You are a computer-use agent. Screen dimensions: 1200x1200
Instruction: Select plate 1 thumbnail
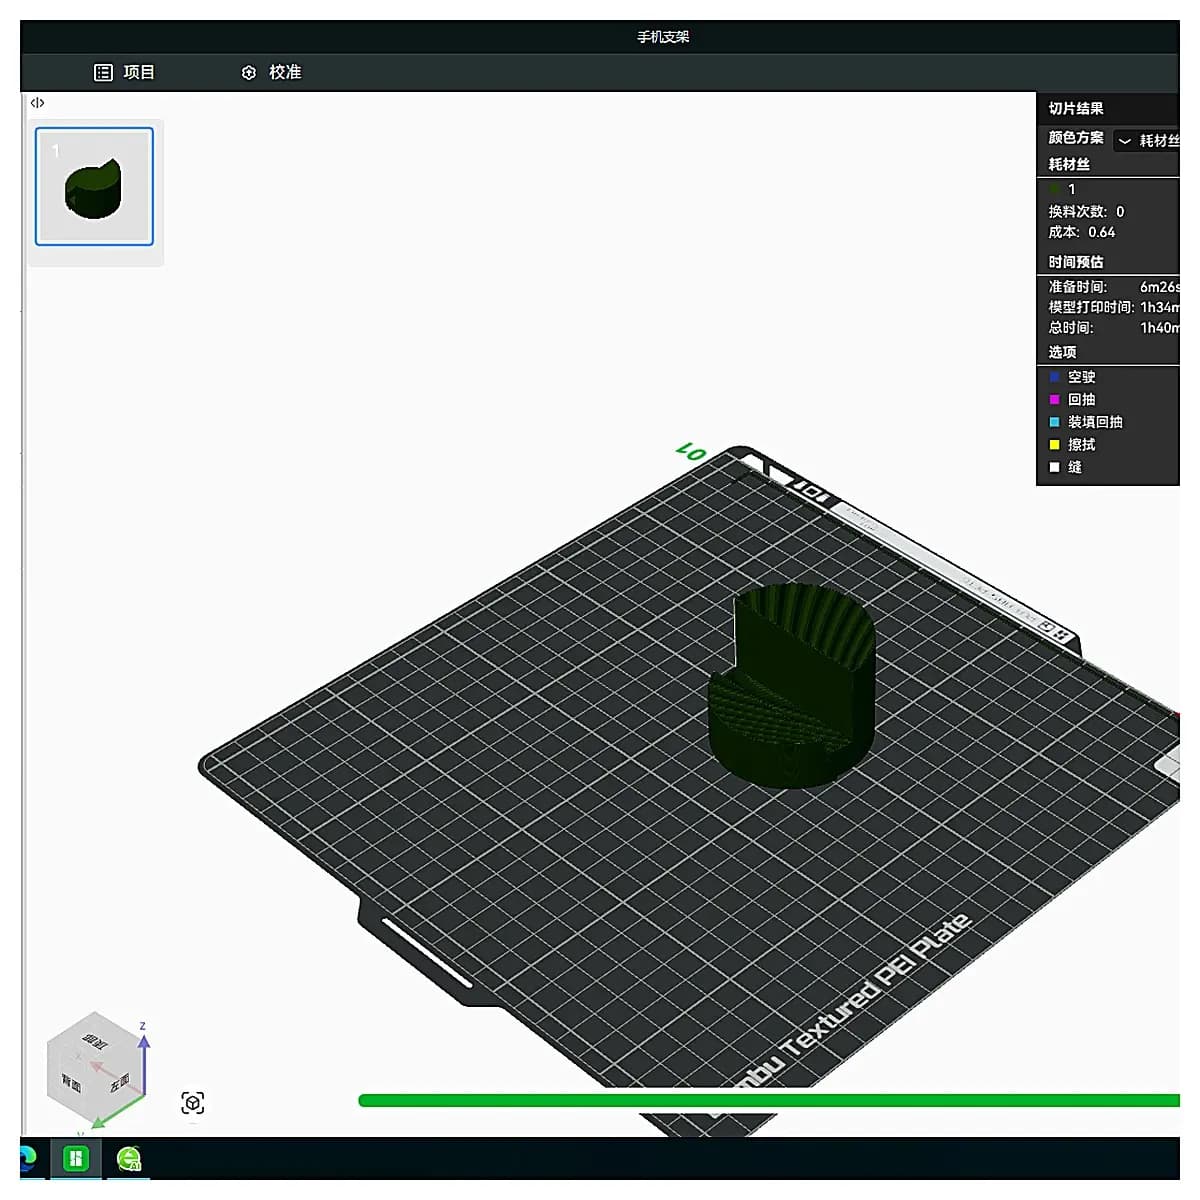94,186
